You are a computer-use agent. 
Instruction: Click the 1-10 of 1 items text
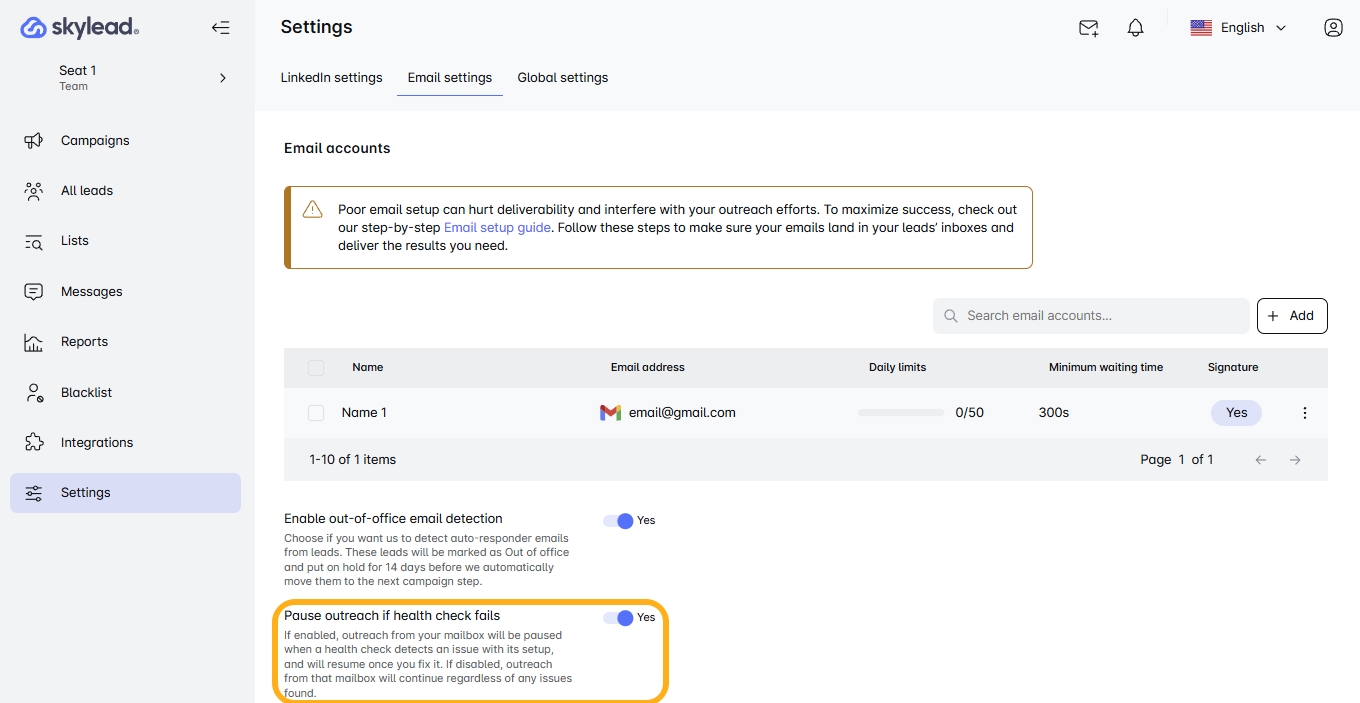[353, 460]
